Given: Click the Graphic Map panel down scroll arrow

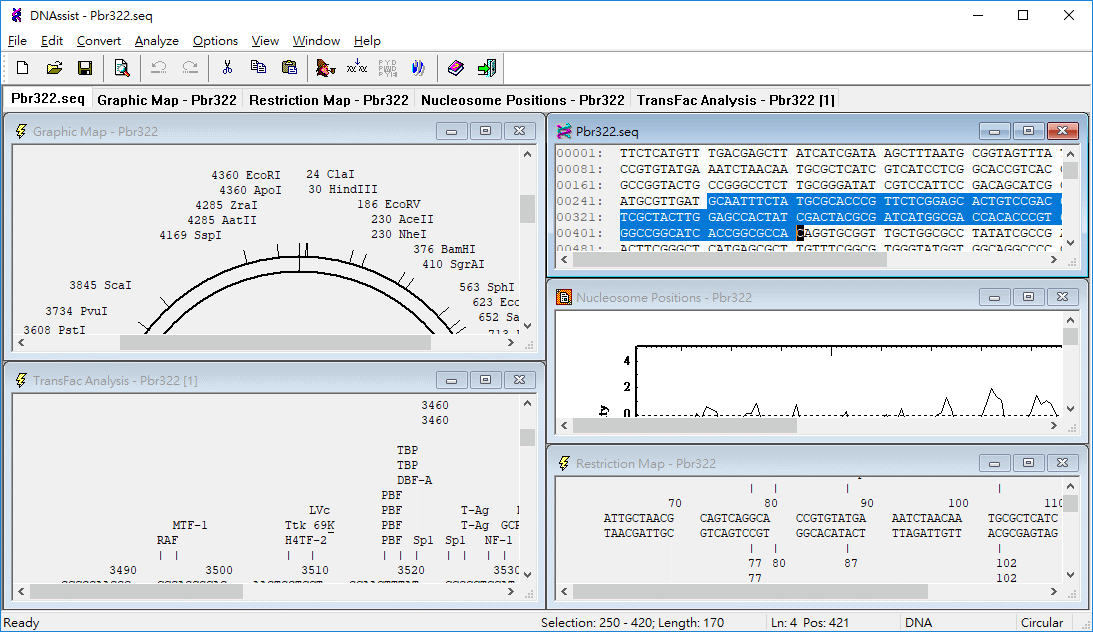Looking at the screenshot, I should [528, 325].
